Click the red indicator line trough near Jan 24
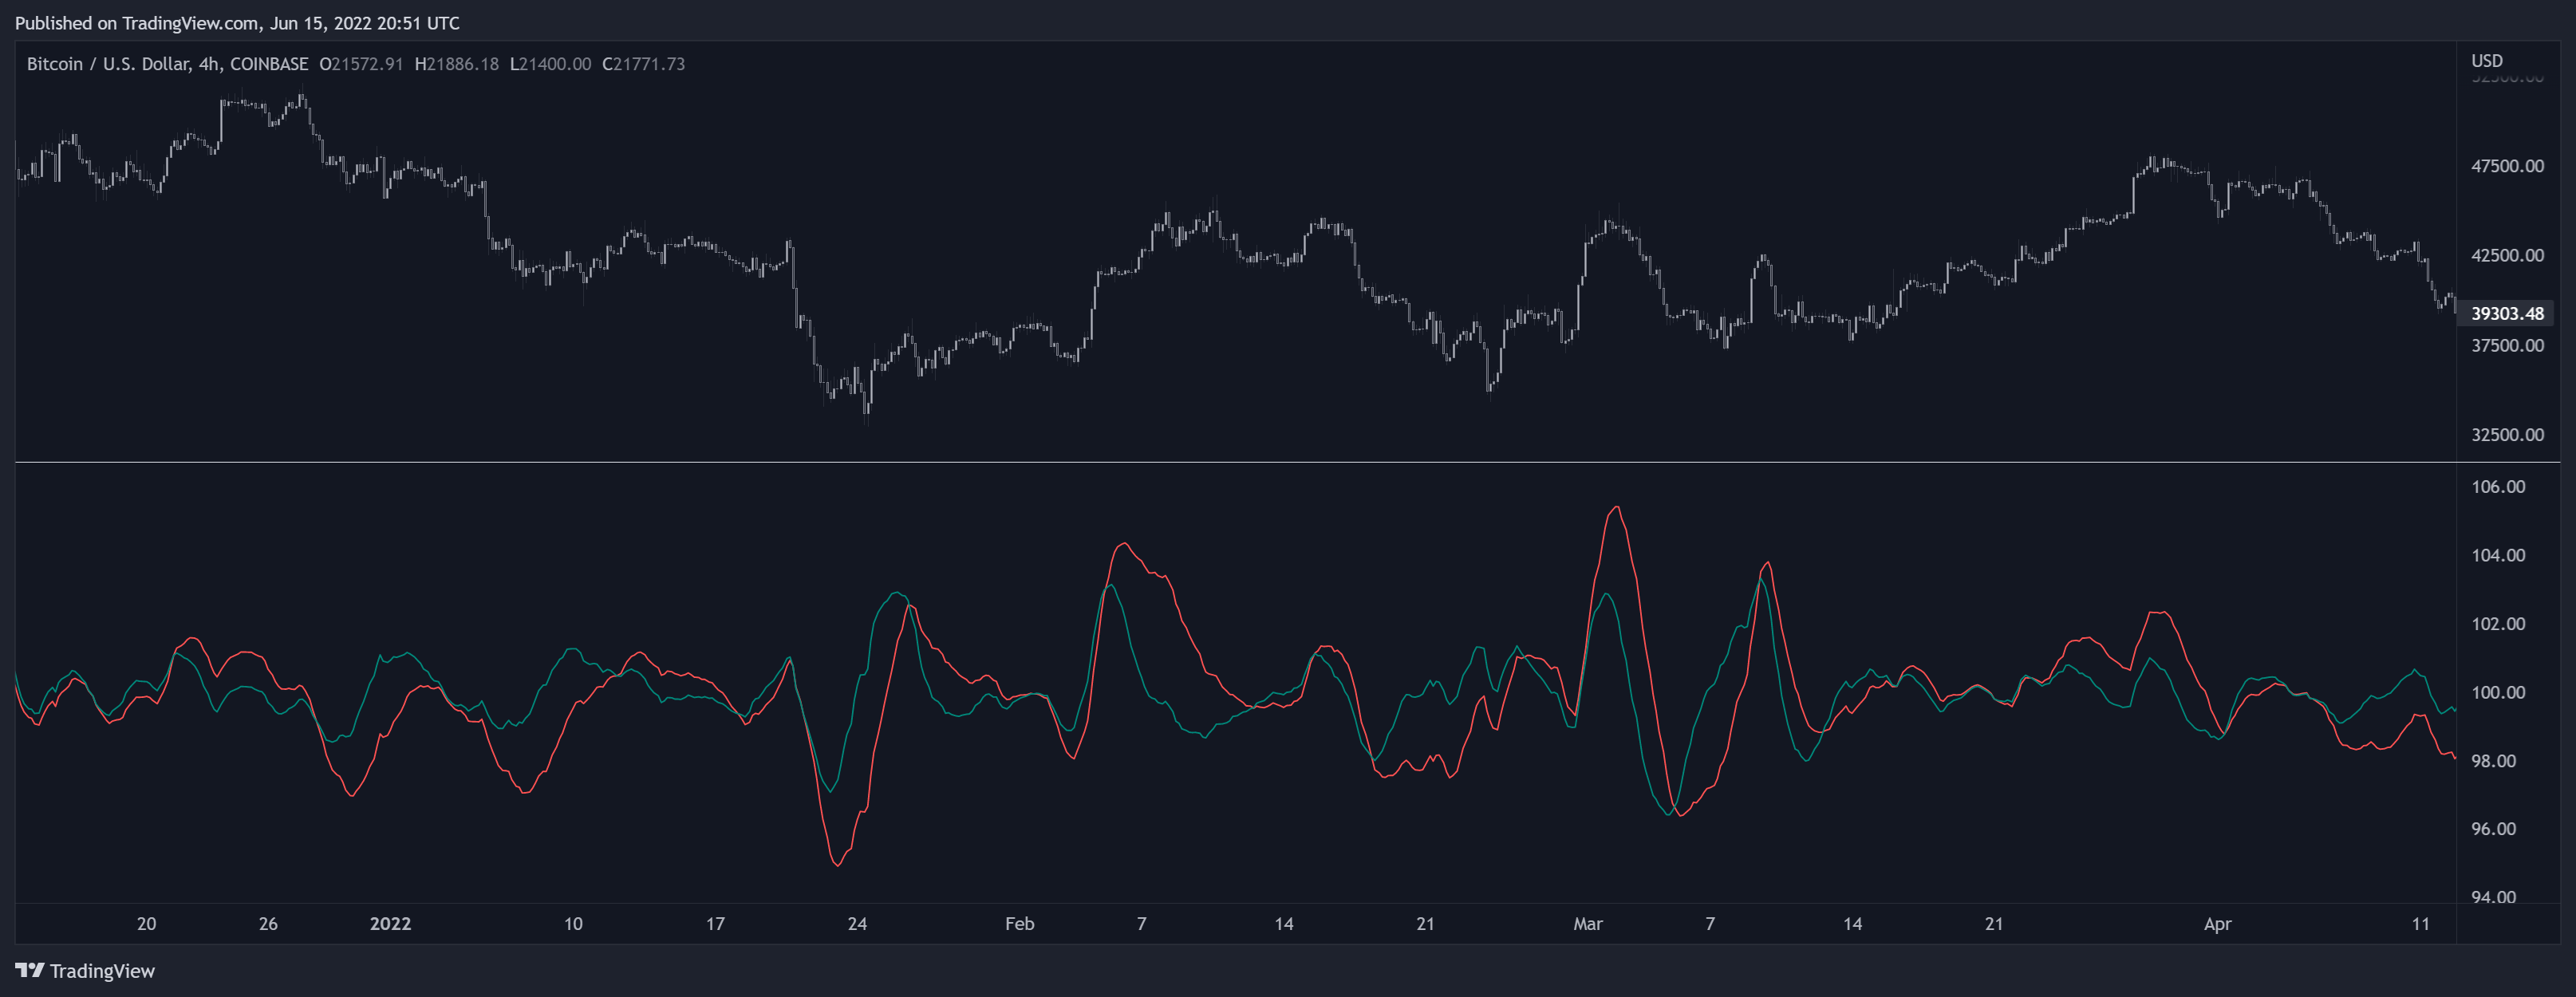 [838, 864]
